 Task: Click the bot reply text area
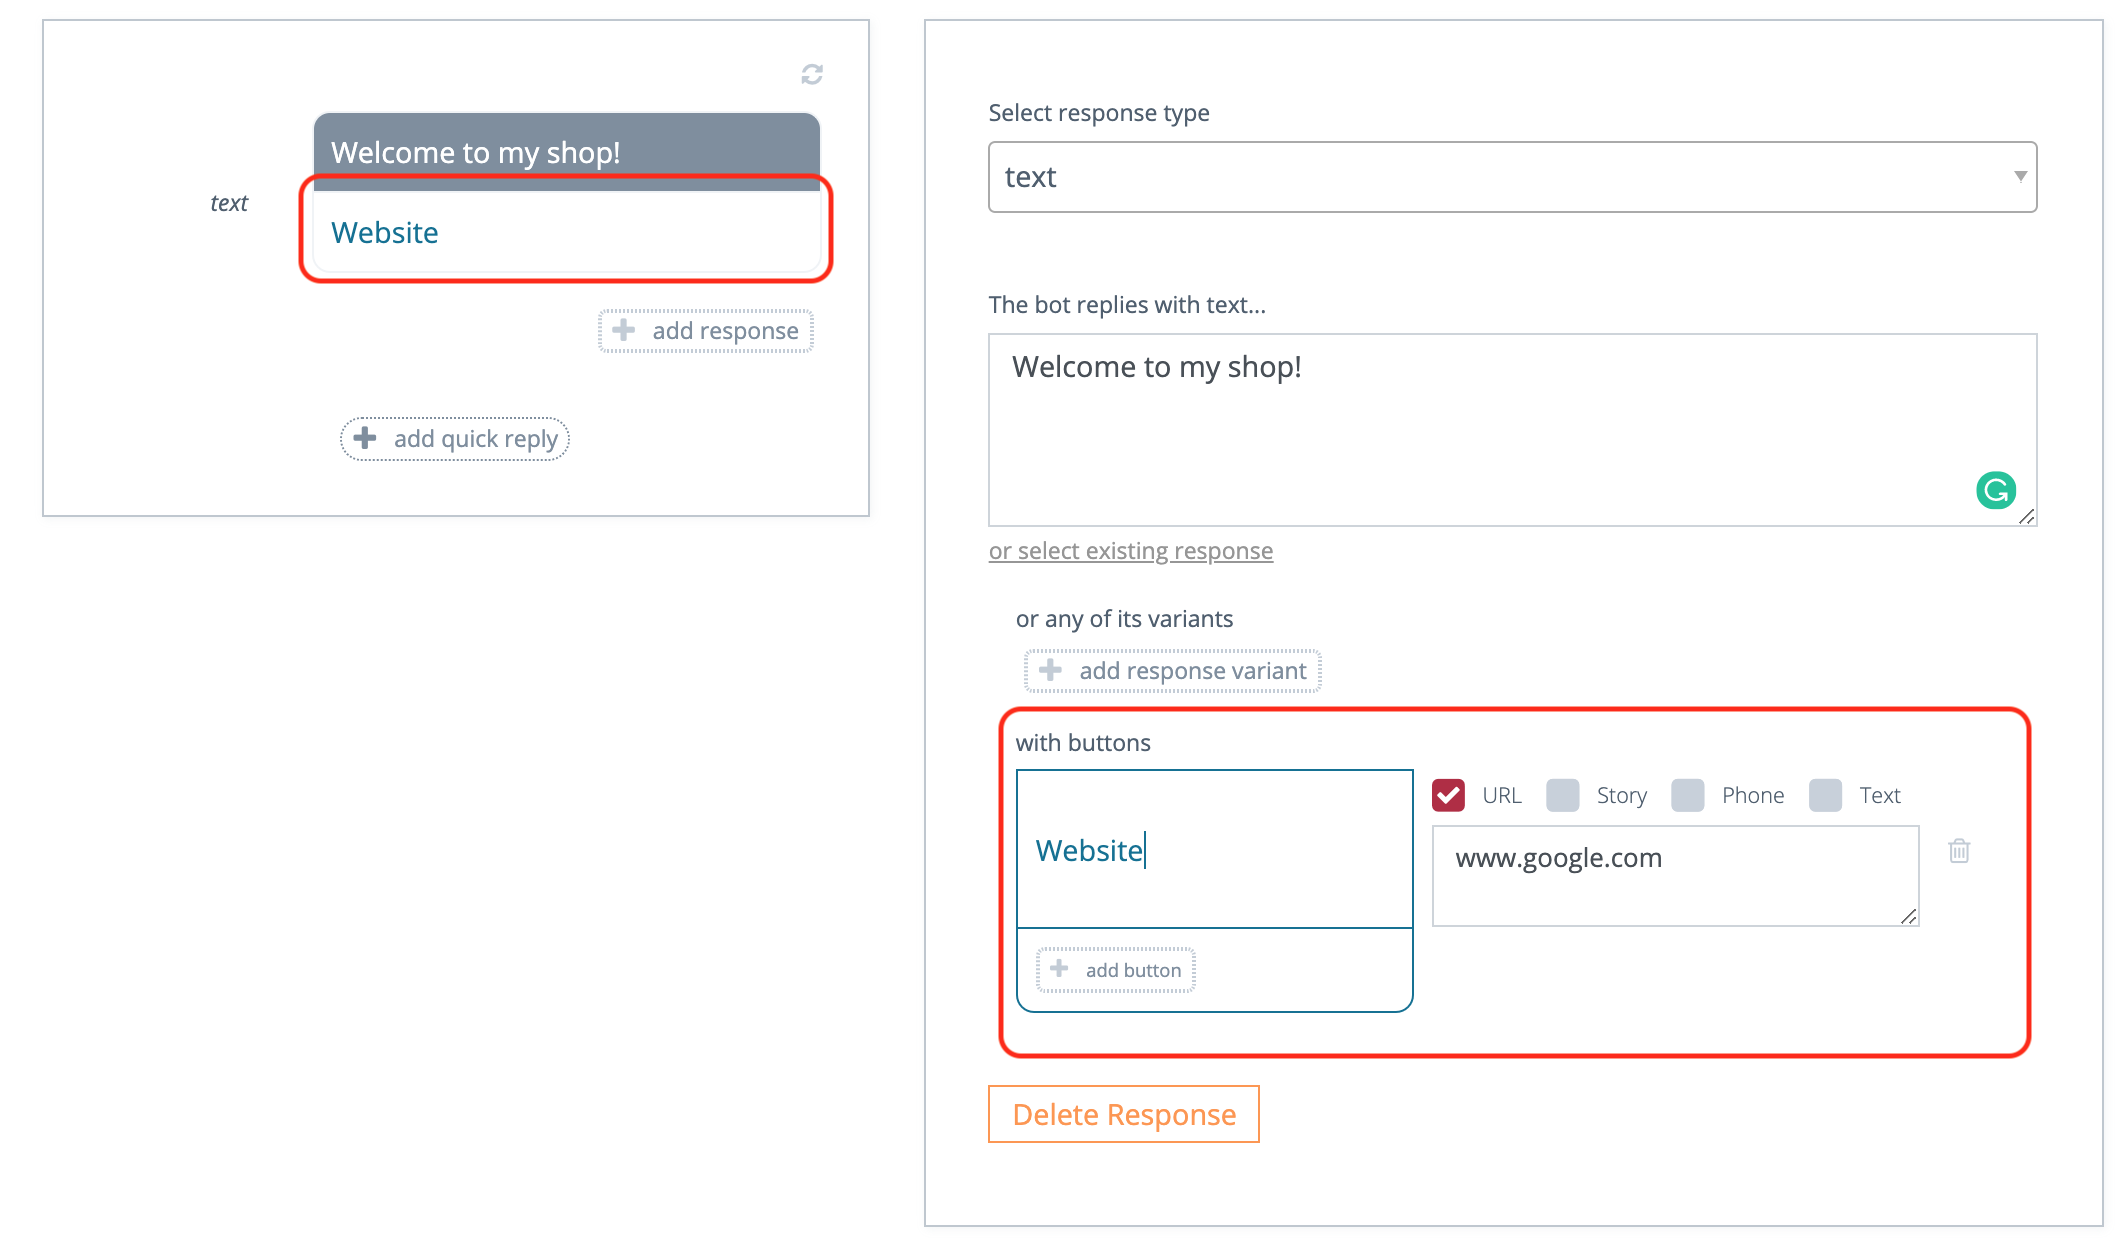click(1512, 430)
